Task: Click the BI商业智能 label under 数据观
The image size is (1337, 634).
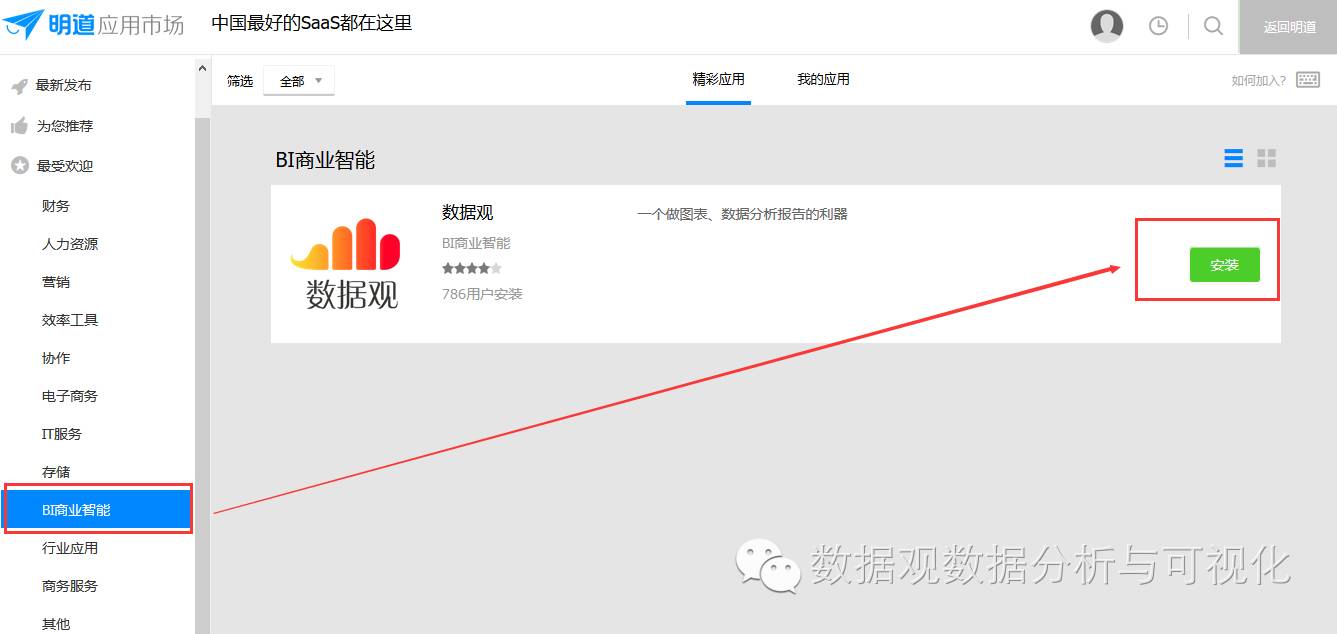Action: [x=476, y=243]
